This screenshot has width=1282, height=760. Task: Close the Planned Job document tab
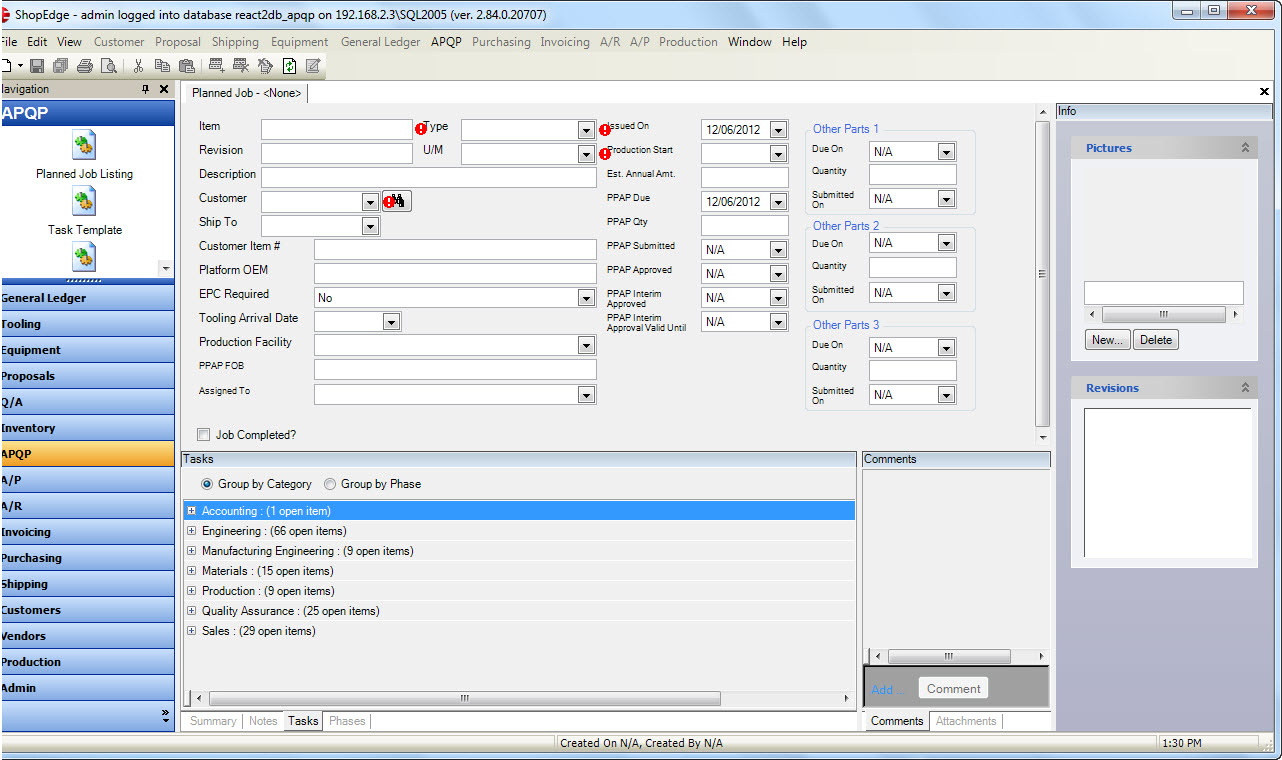click(x=1264, y=92)
